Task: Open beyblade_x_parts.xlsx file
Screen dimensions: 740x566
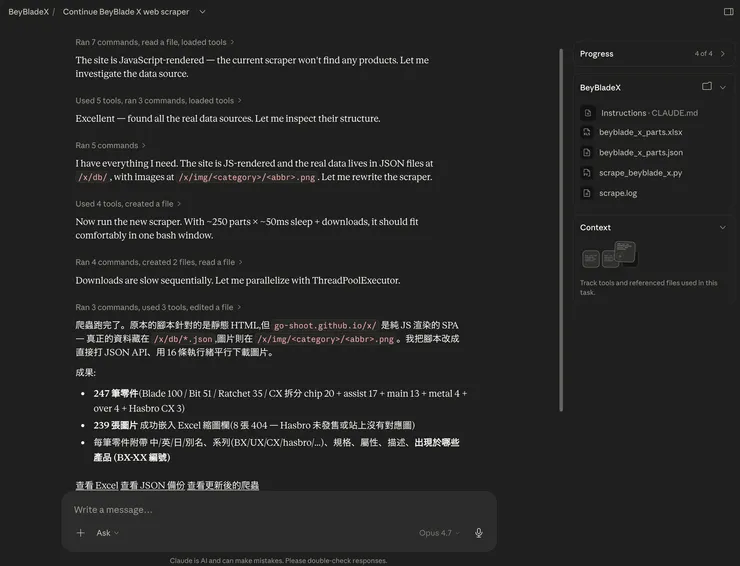Action: pyautogui.click(x=640, y=132)
